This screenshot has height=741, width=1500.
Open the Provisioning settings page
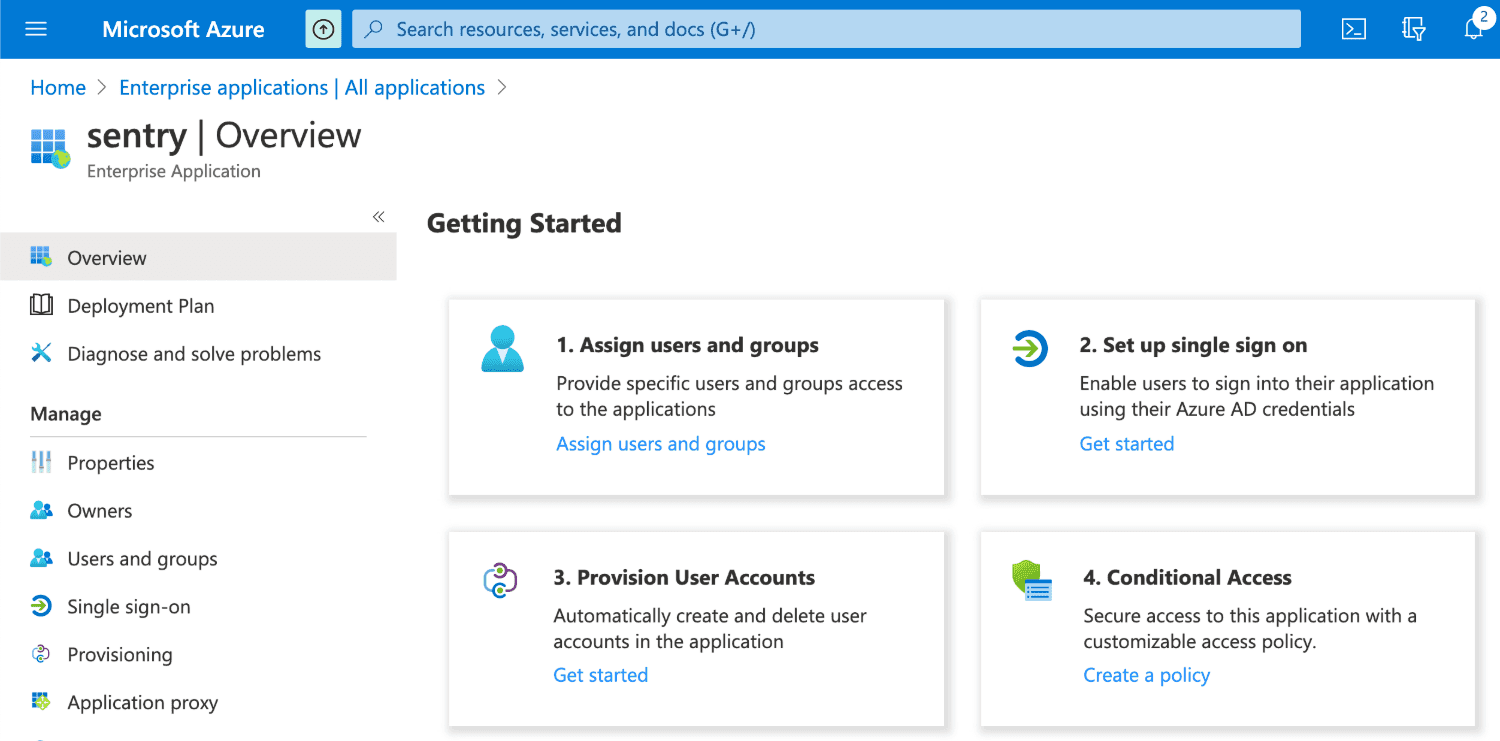point(120,654)
